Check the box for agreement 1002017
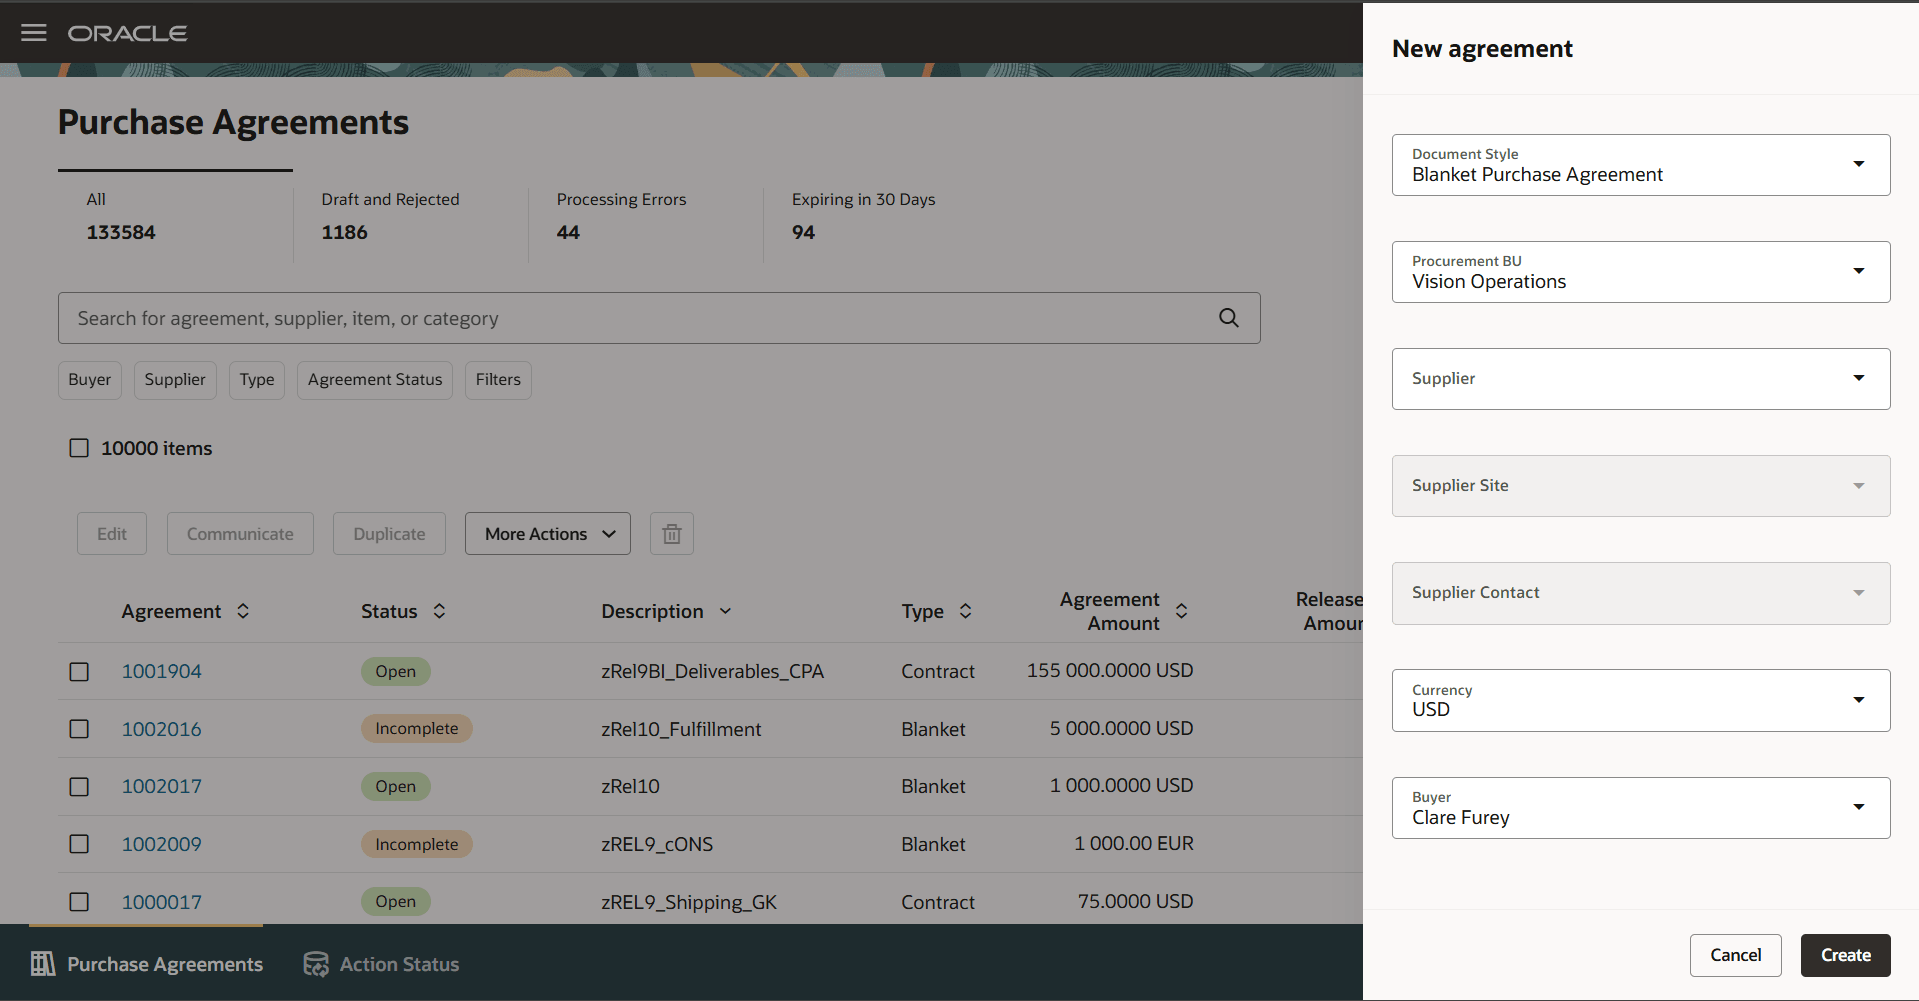 [x=79, y=787]
